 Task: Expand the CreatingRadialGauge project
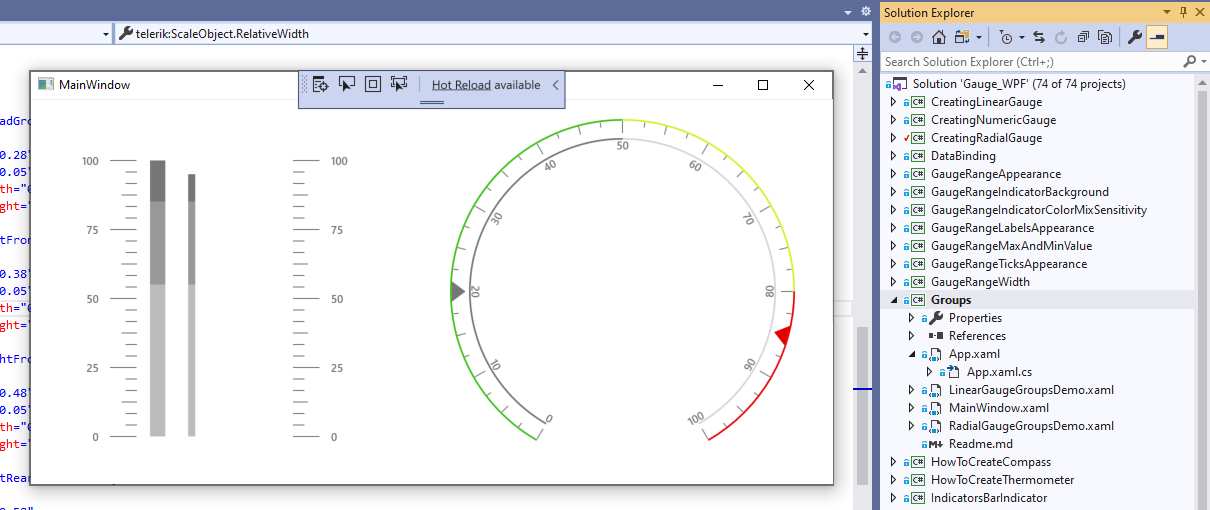point(894,138)
